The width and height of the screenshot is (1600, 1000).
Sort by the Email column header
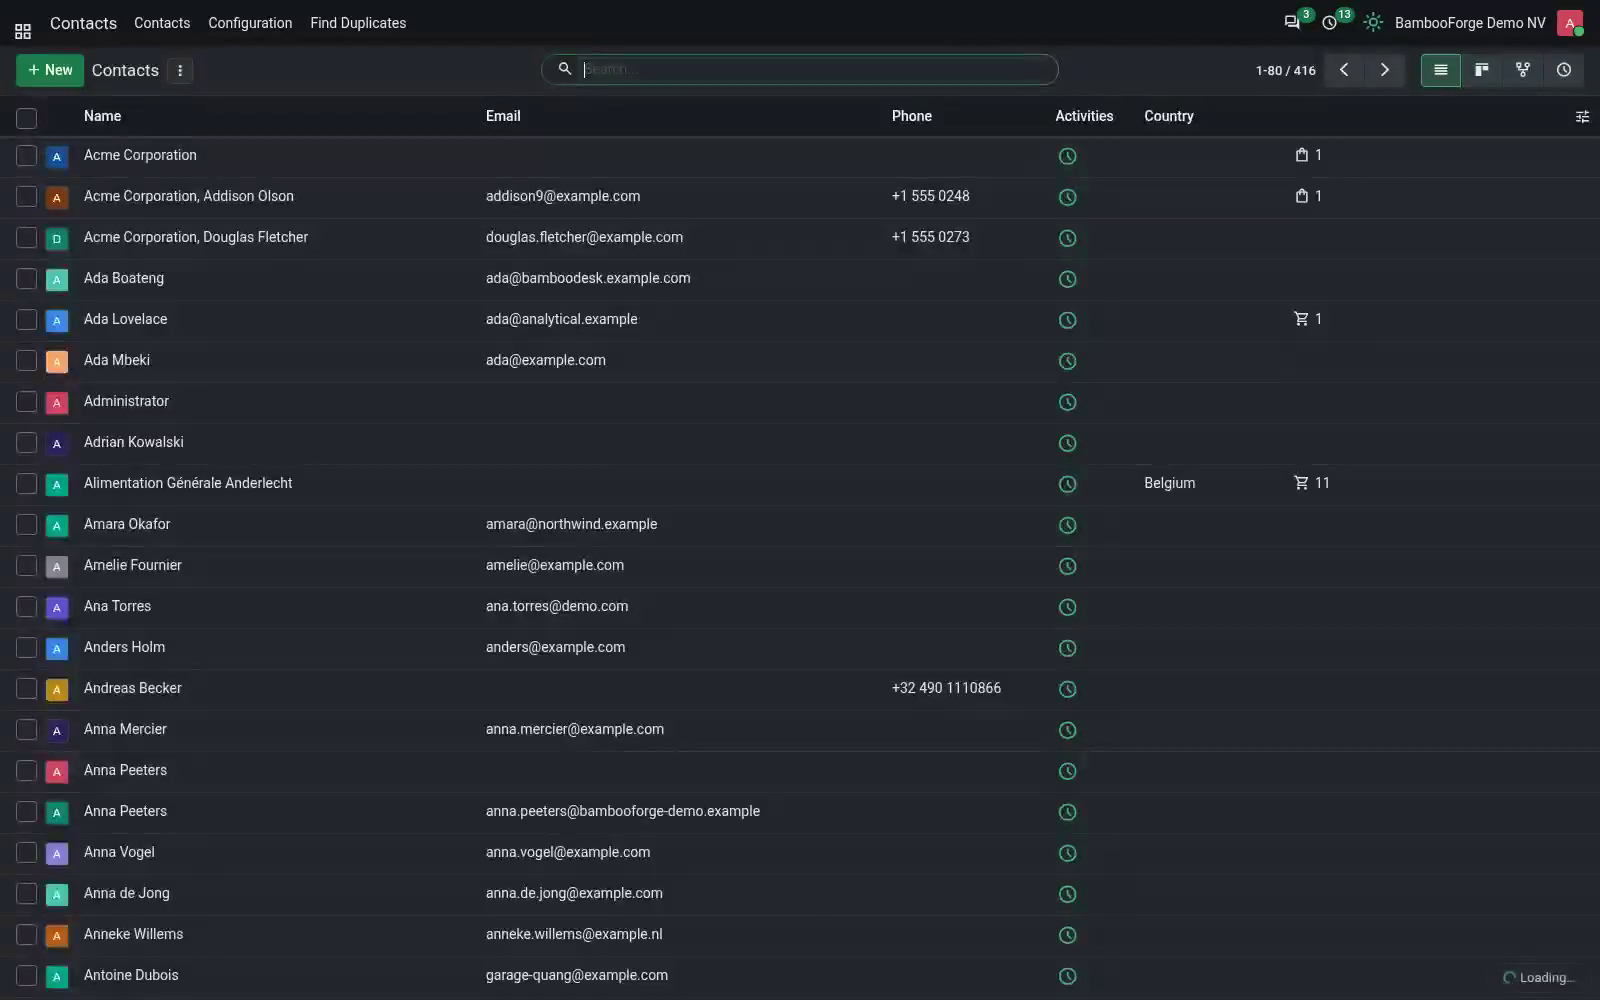point(503,116)
